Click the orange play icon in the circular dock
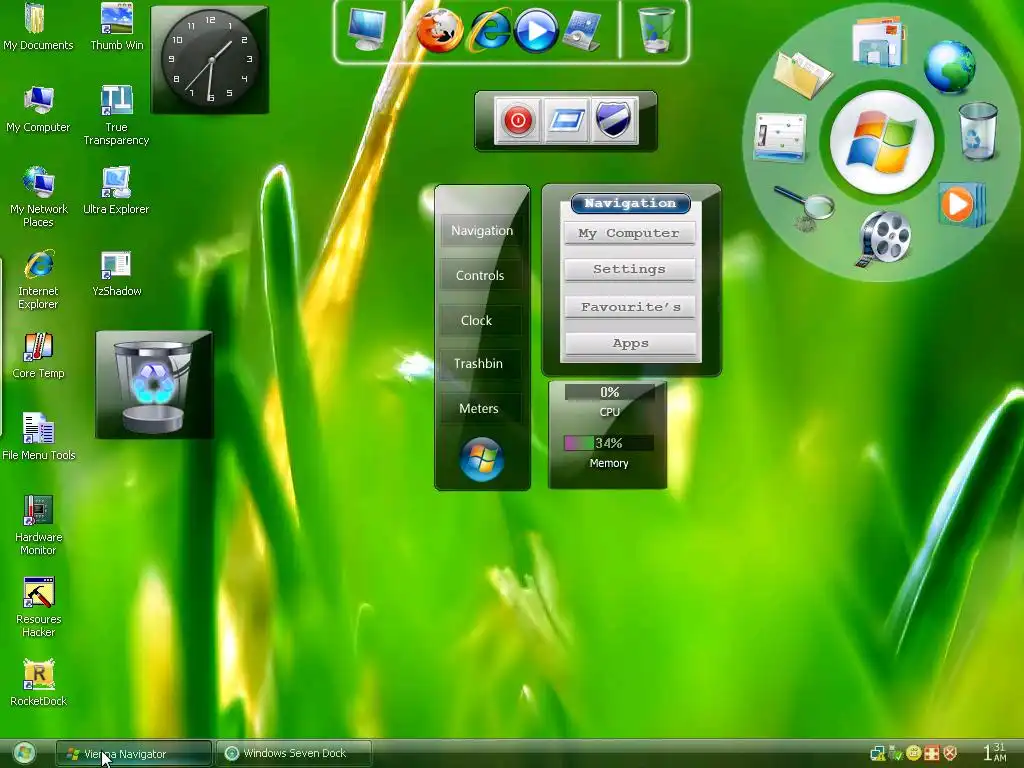The height and width of the screenshot is (768, 1024). tap(961, 205)
